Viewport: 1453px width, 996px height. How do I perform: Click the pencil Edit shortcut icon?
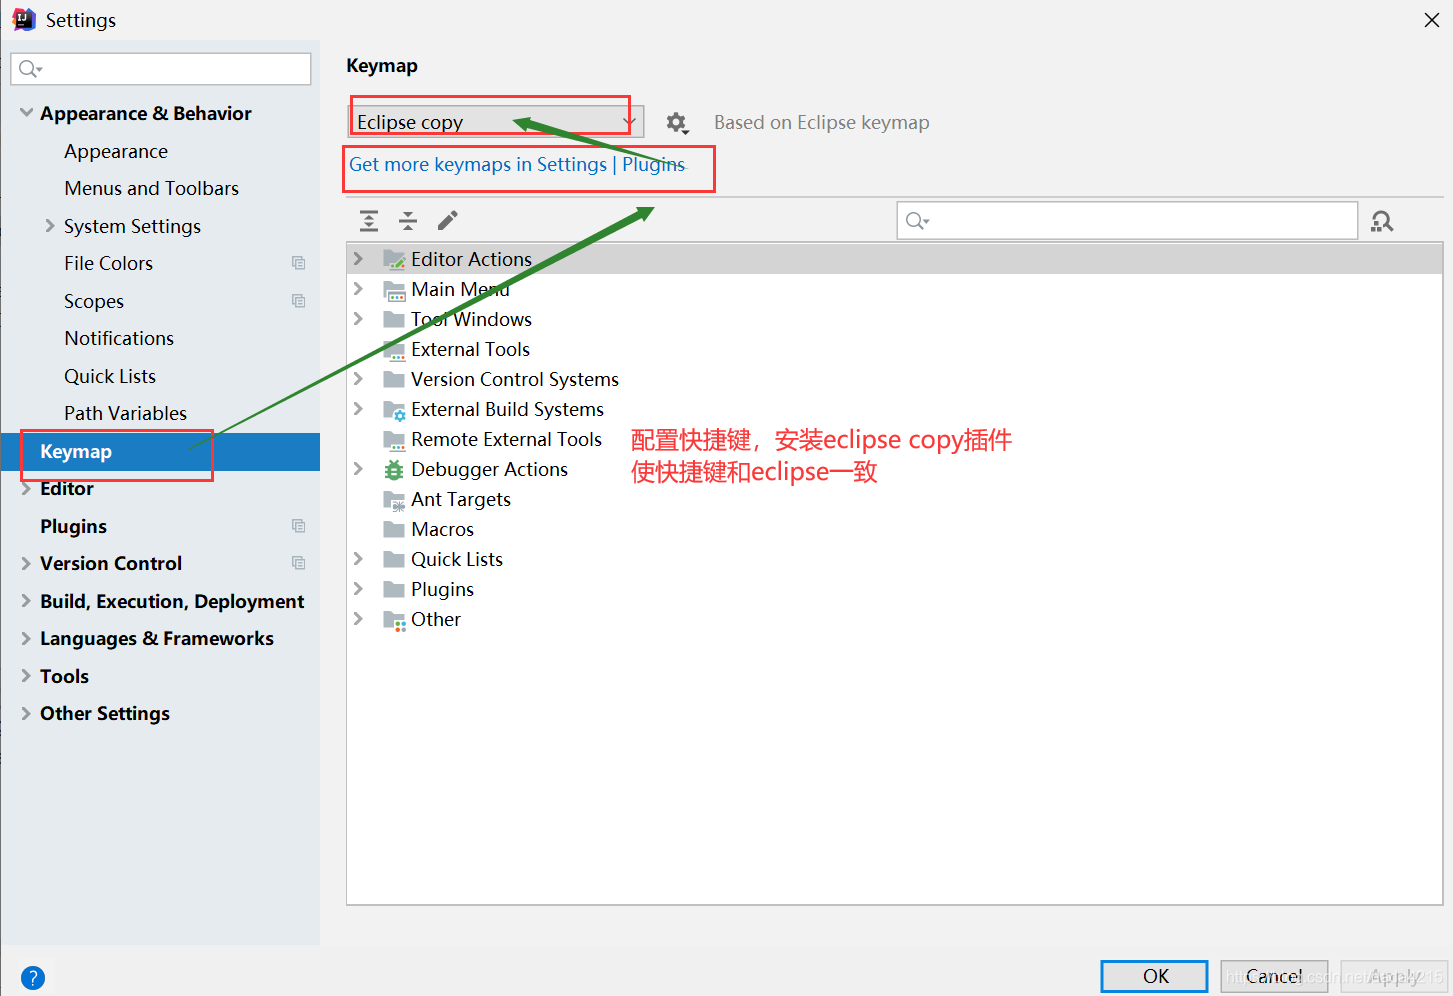pyautogui.click(x=448, y=220)
